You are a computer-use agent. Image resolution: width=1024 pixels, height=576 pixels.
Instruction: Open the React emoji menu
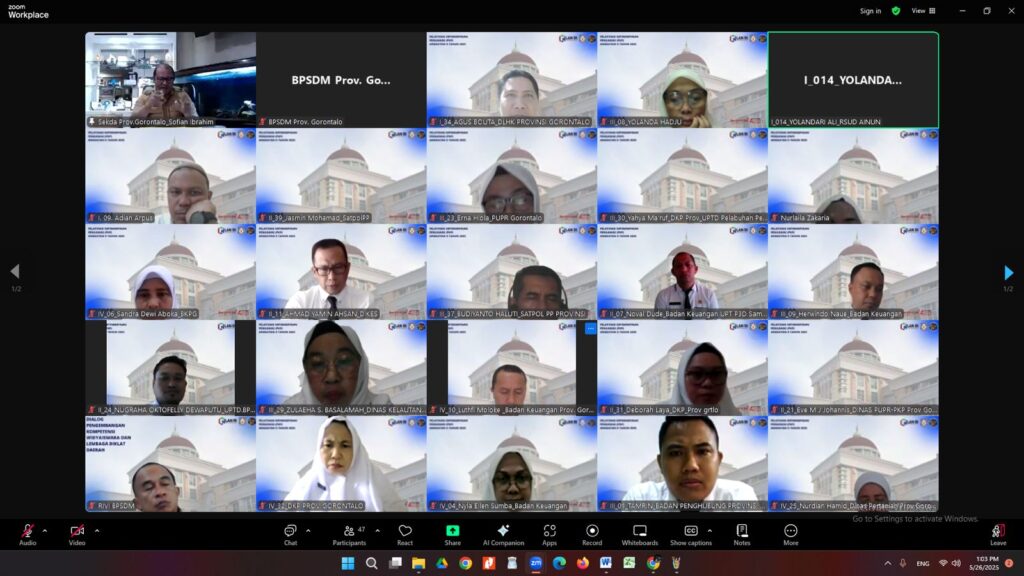[x=405, y=534]
